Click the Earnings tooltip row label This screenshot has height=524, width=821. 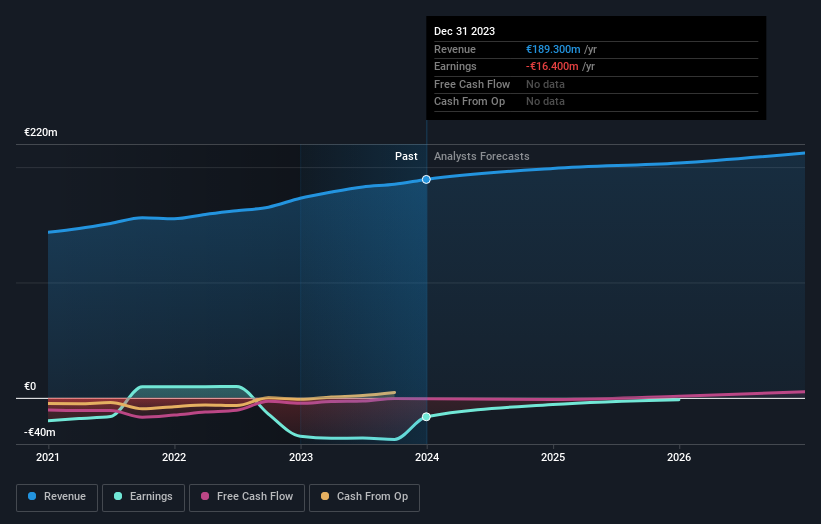tap(455, 66)
